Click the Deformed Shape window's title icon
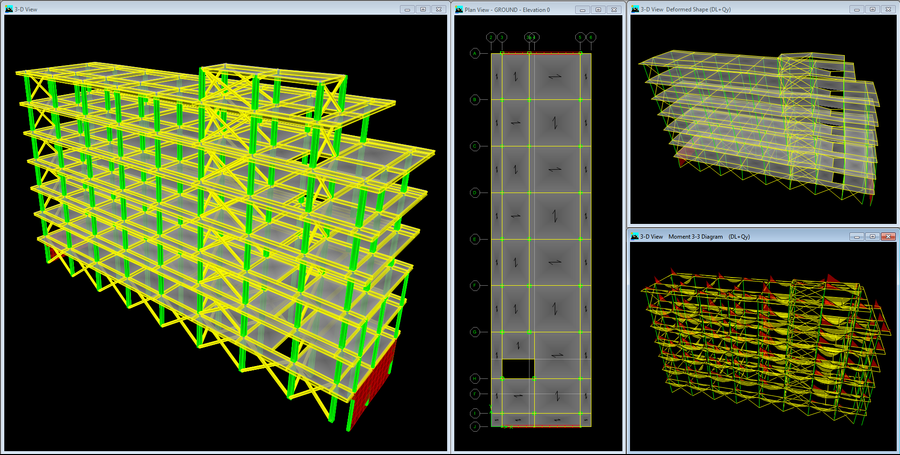 (x=634, y=9)
